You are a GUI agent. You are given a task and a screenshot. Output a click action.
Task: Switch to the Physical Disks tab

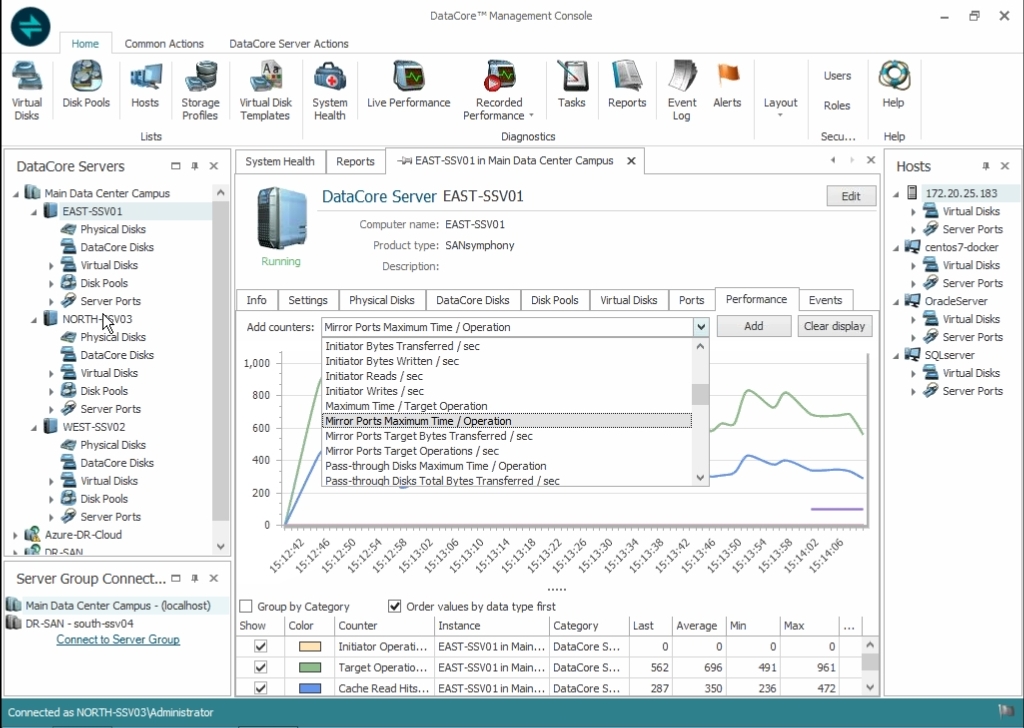pos(381,300)
